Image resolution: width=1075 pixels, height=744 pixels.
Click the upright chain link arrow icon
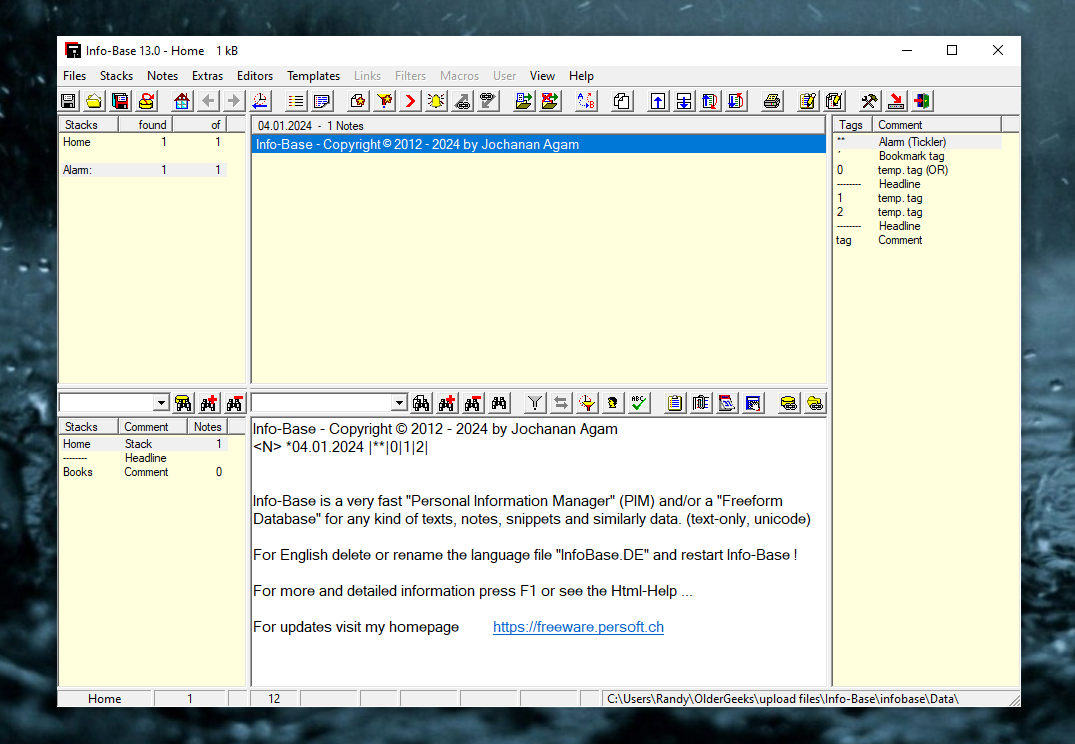(x=462, y=101)
